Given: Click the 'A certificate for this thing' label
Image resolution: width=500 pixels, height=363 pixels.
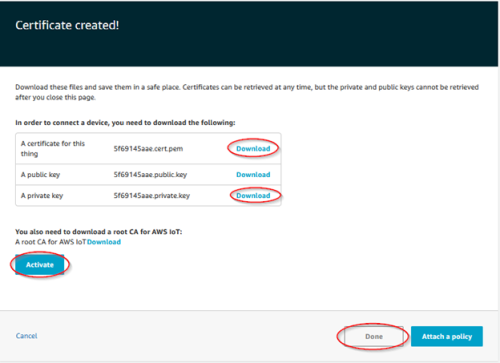Looking at the screenshot, I should (53, 149).
